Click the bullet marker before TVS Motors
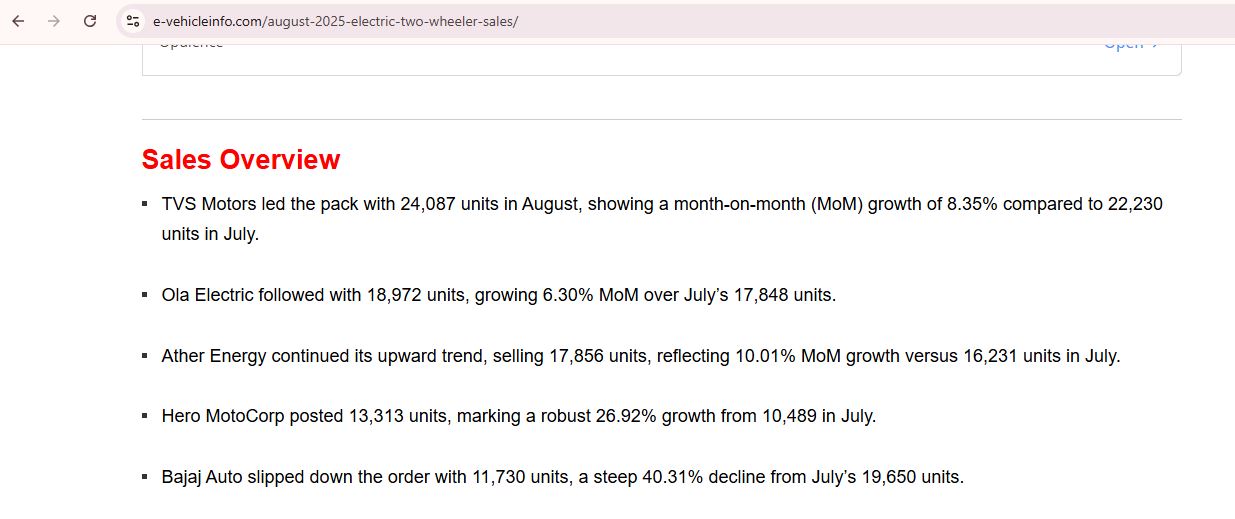This screenshot has height=519, width=1235. 146,205
